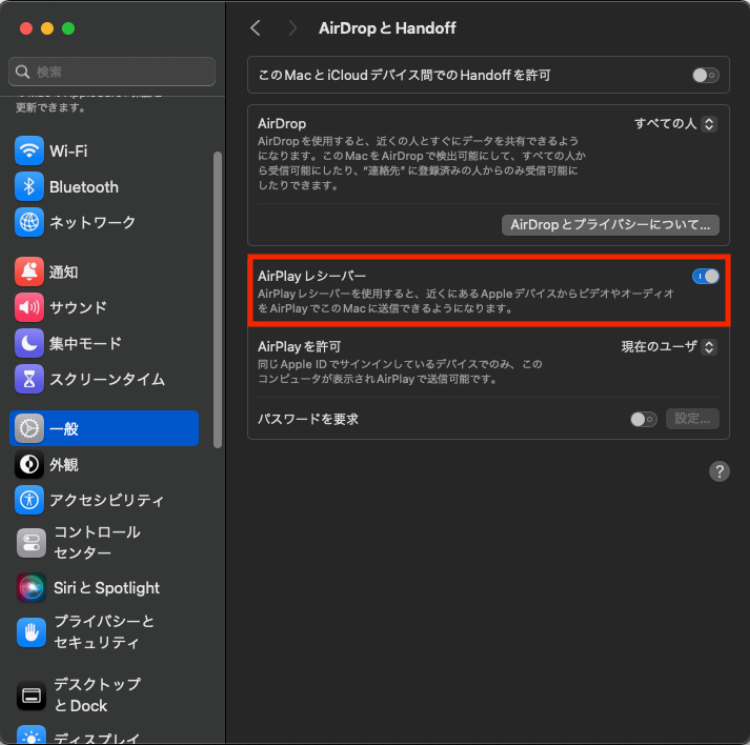The image size is (750, 745).
Task: Click the Bluetooth icon in sidebar
Action: tap(29, 186)
